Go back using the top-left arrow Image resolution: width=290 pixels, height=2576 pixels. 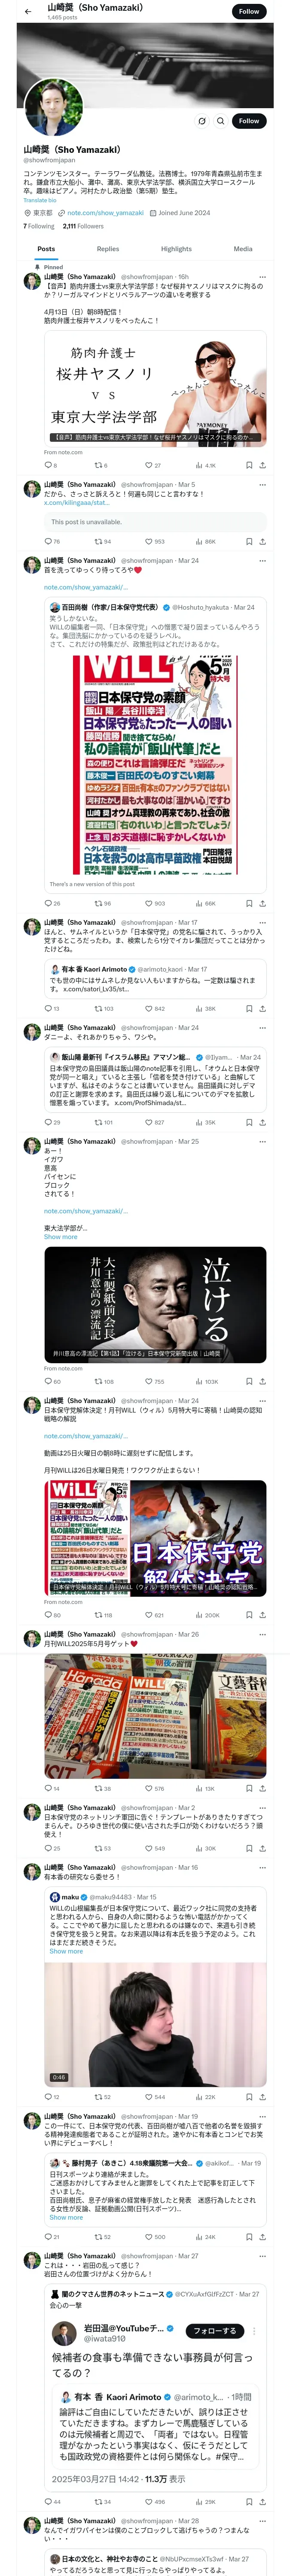click(x=28, y=12)
